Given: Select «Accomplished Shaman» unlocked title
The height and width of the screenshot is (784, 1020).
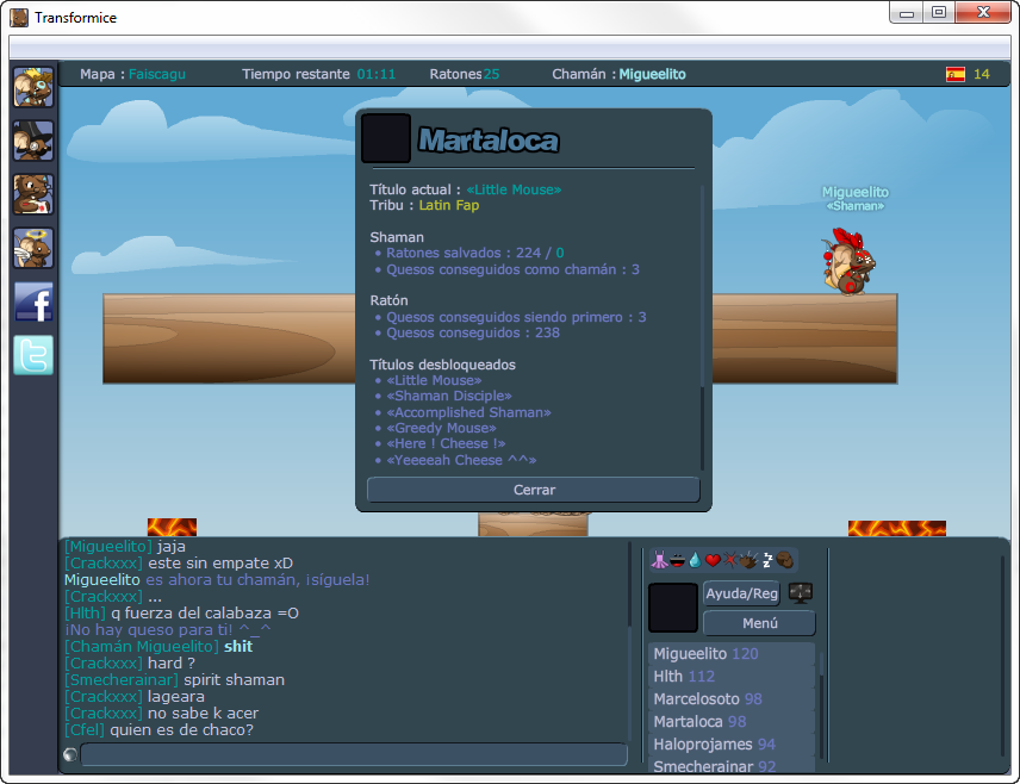Looking at the screenshot, I should [x=468, y=412].
